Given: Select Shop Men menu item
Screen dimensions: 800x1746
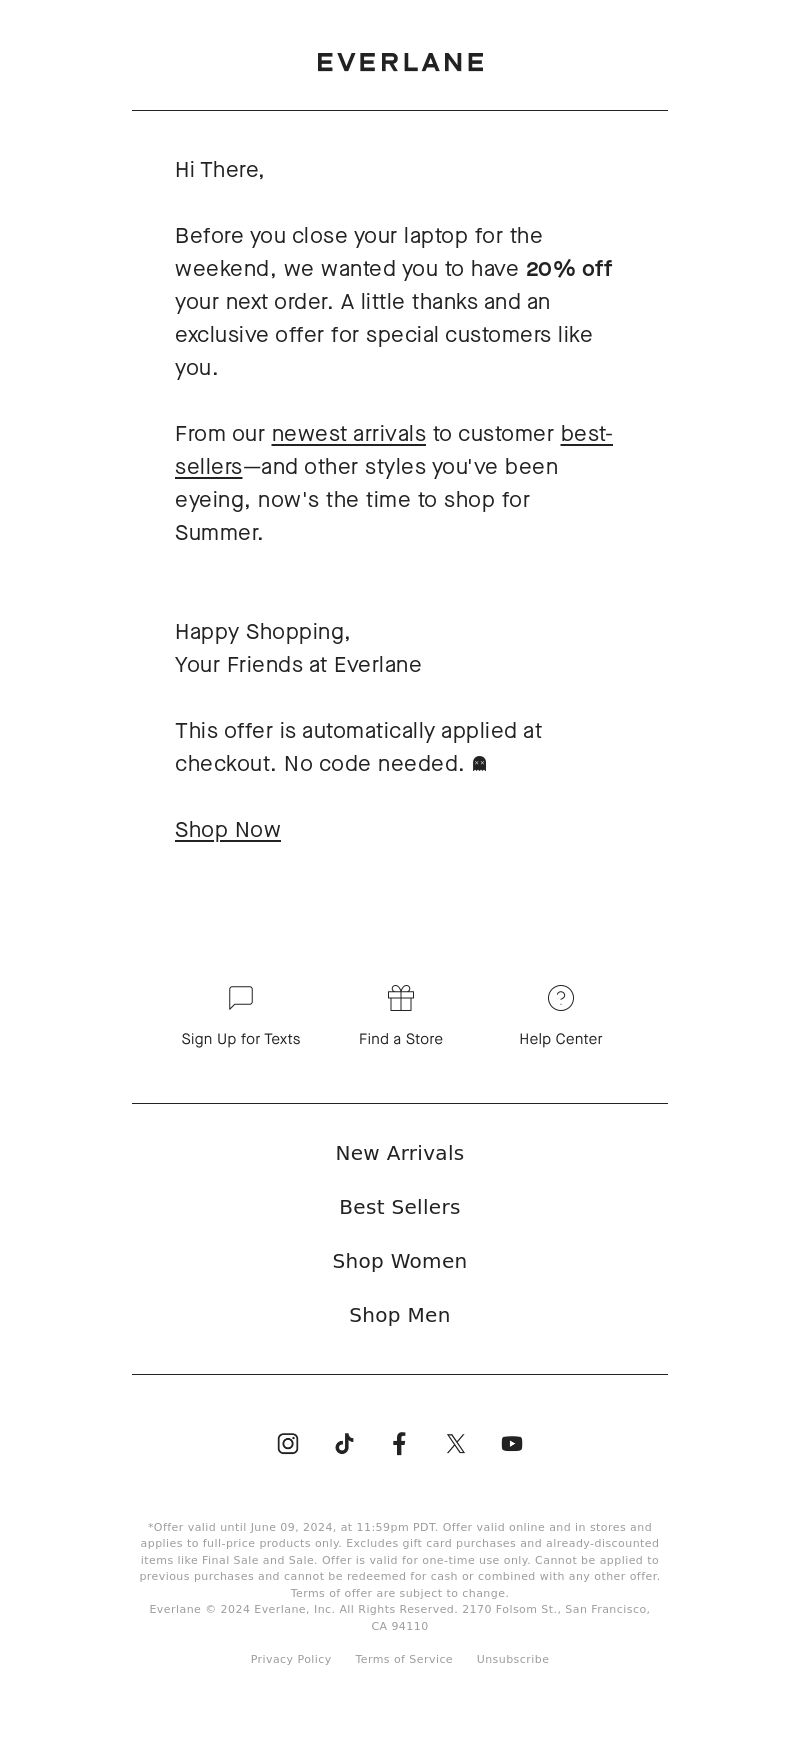Looking at the screenshot, I should coord(400,1315).
